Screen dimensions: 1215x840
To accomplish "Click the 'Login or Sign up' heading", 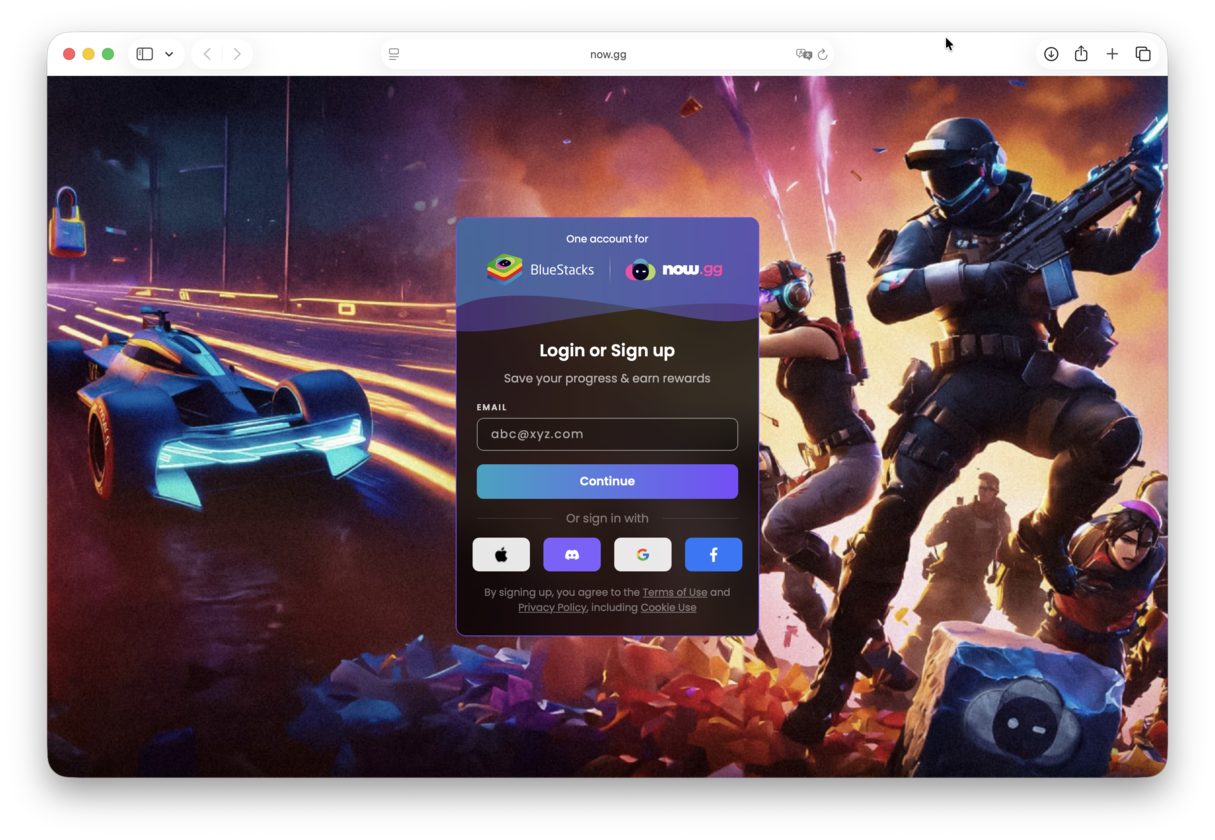I will [x=607, y=350].
